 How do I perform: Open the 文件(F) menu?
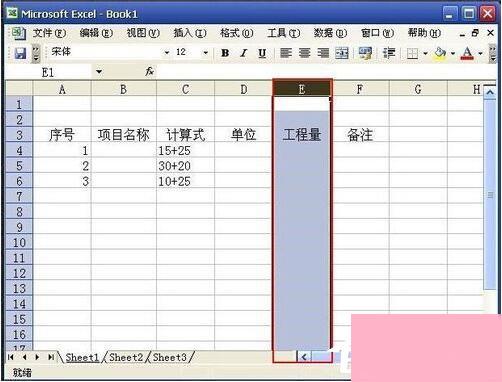click(49, 33)
